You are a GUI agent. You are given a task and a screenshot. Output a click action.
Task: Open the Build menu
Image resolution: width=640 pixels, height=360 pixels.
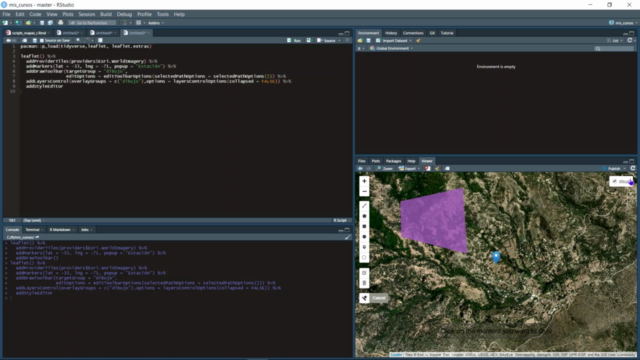[106, 14]
